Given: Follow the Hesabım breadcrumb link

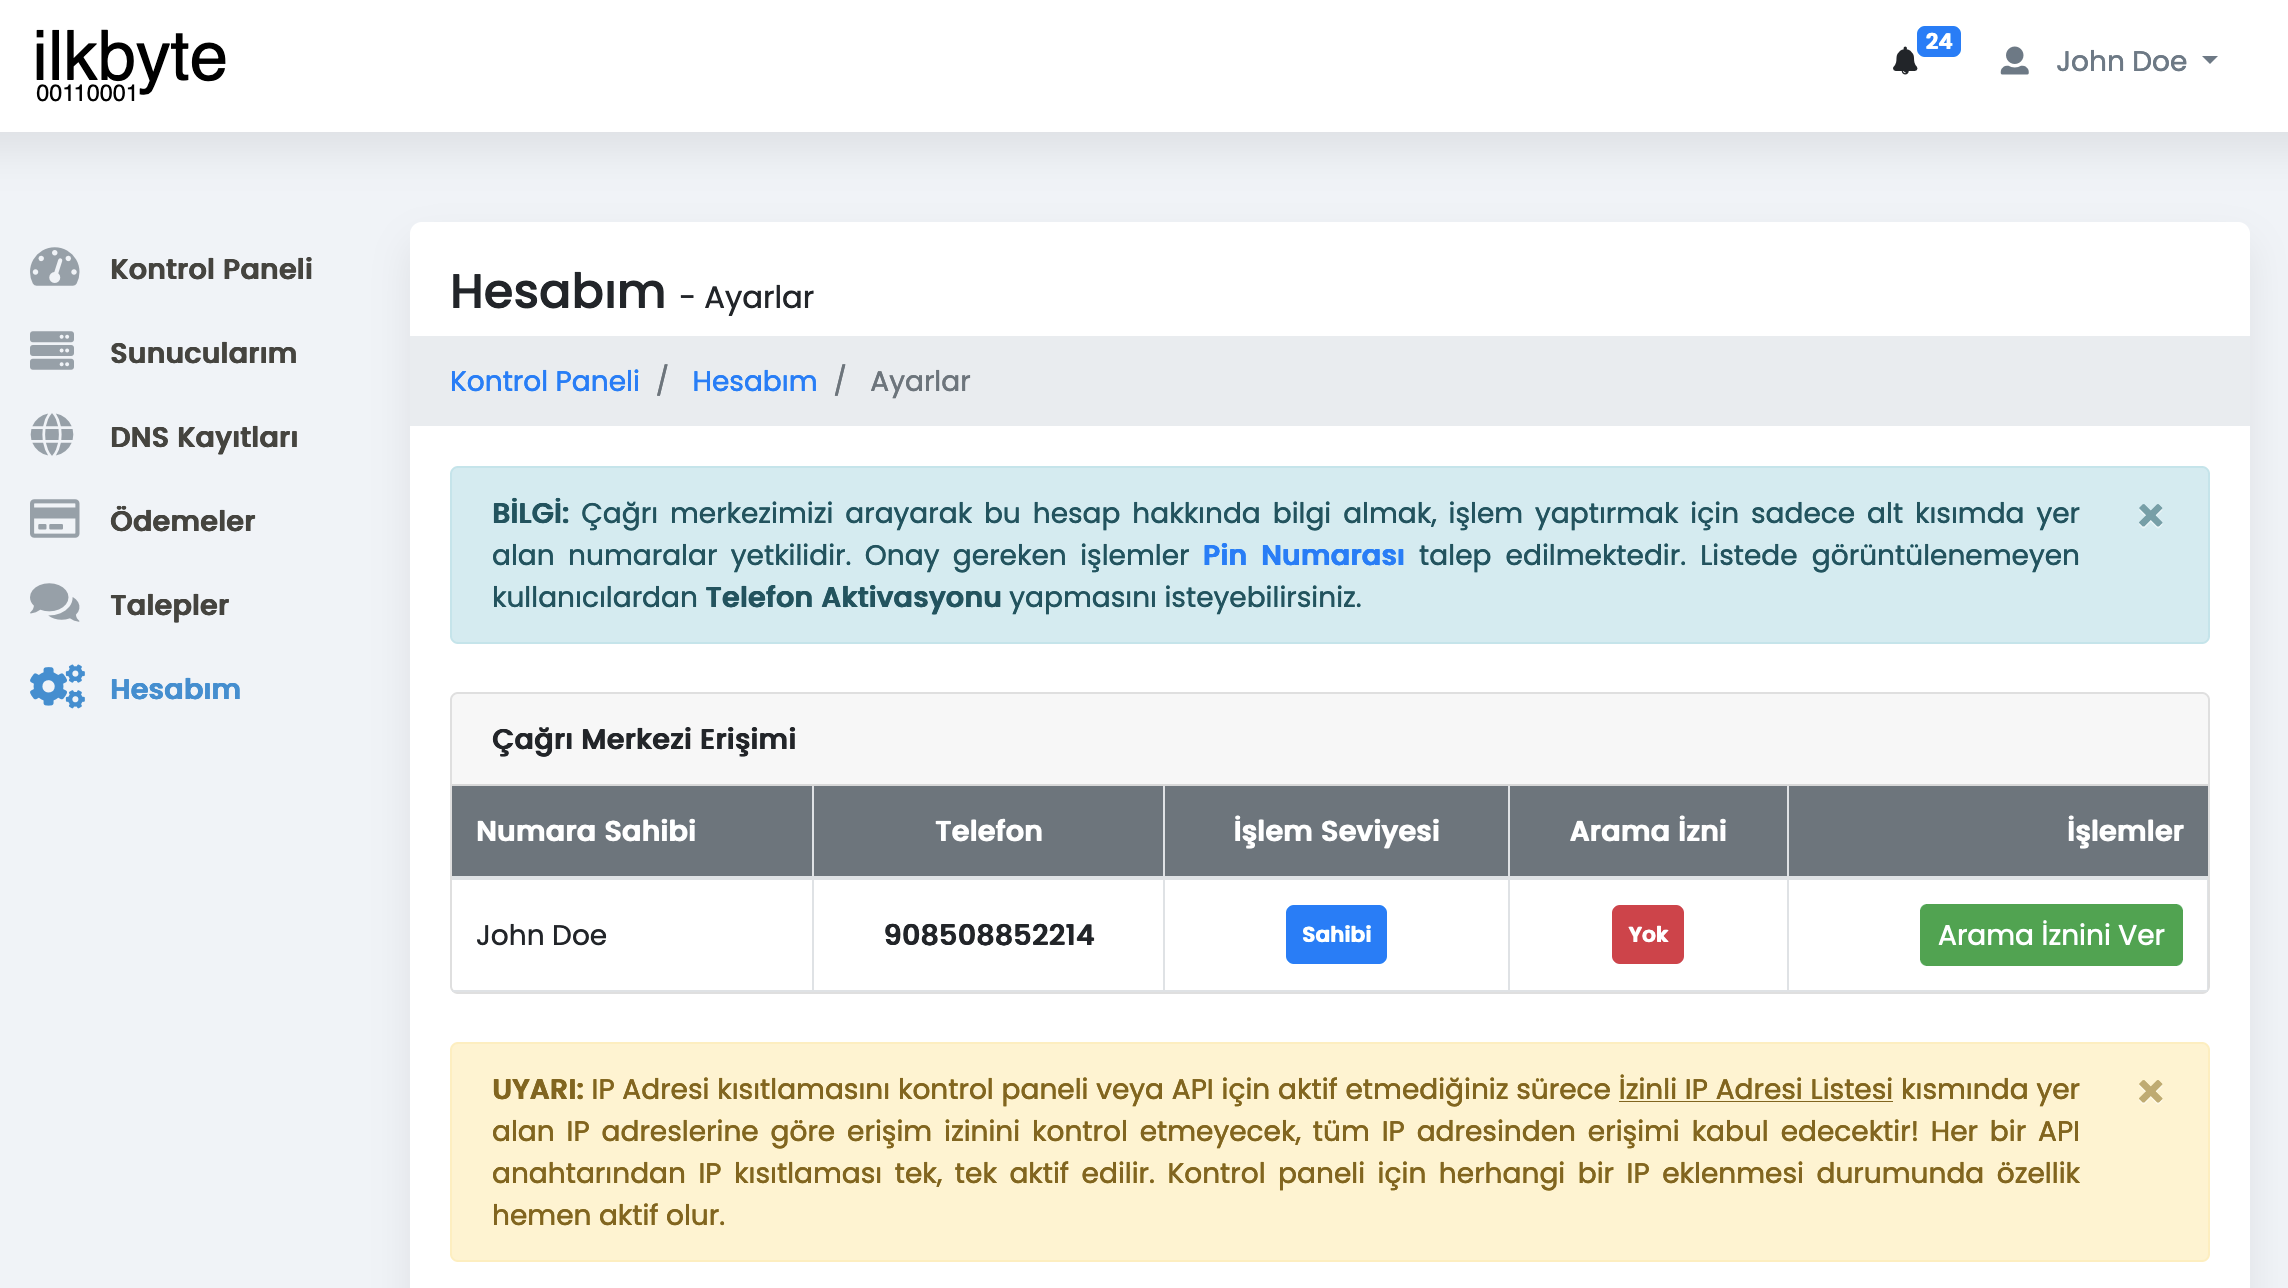Looking at the screenshot, I should 754,381.
